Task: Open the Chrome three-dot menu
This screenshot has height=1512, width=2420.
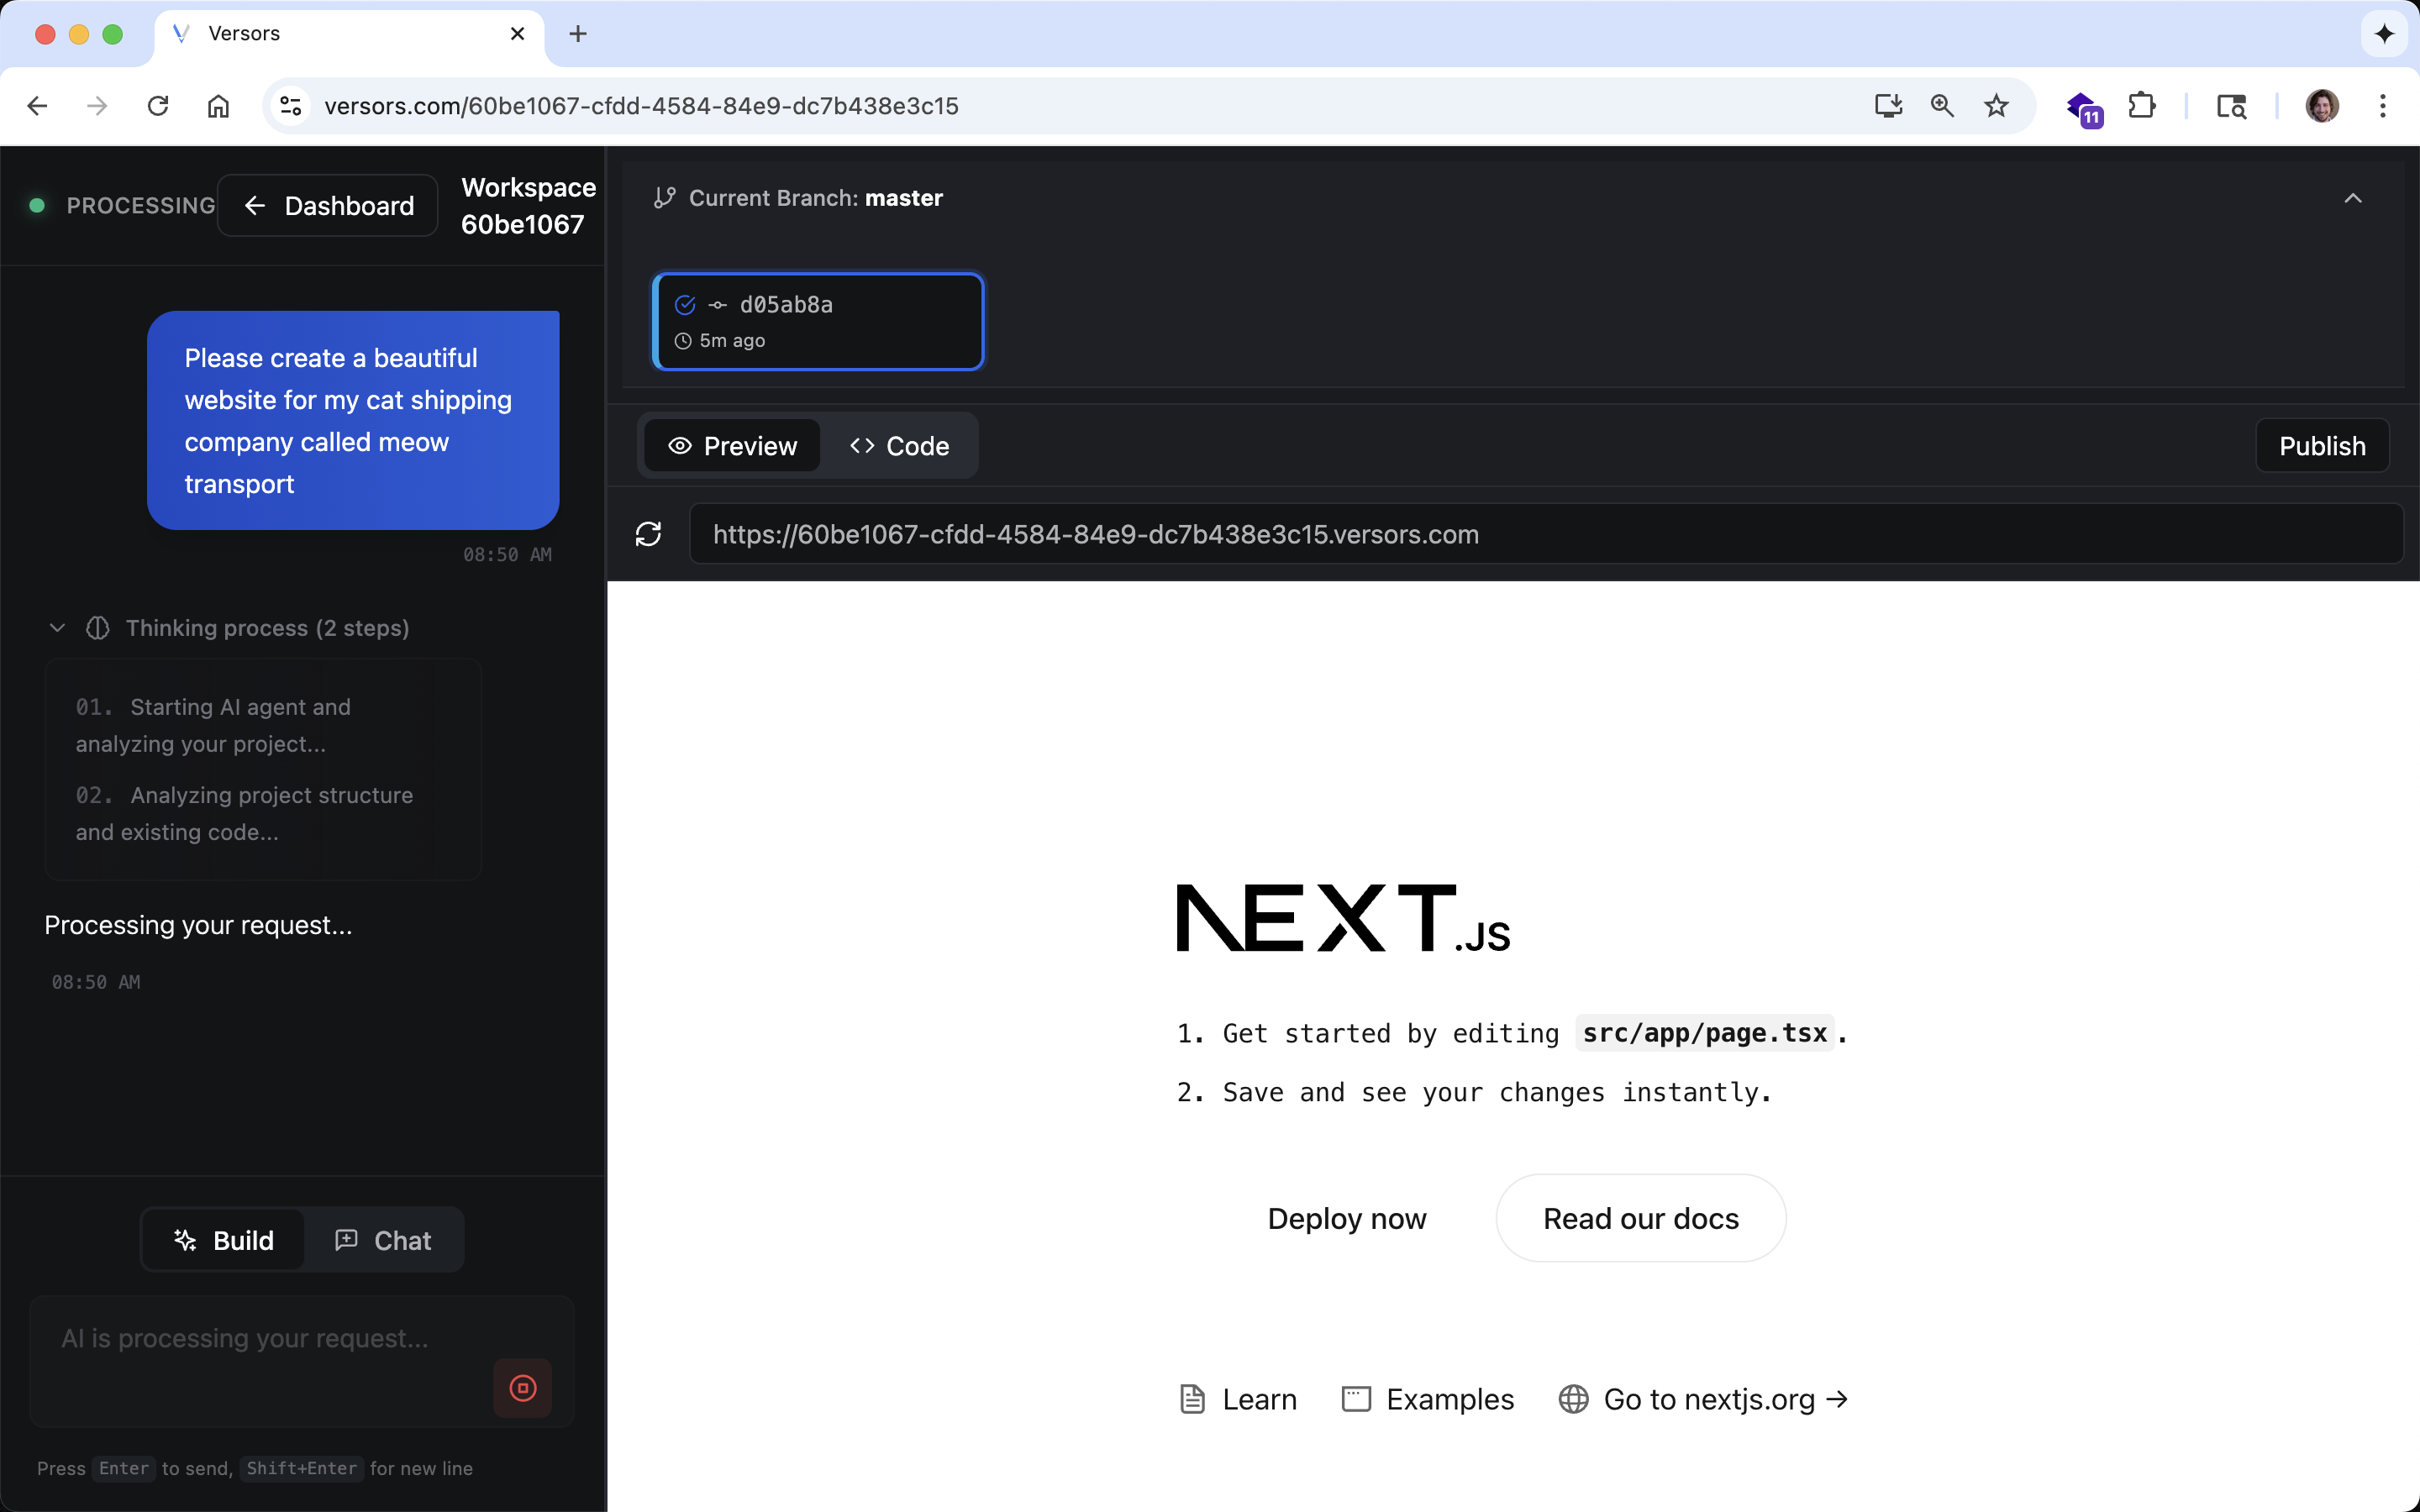Action: pyautogui.click(x=2383, y=106)
